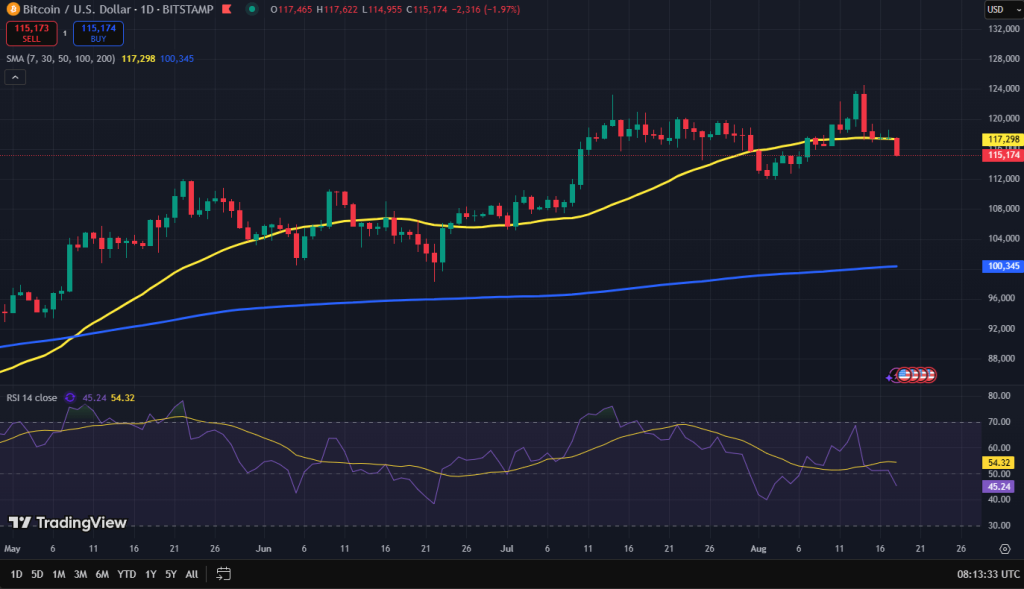Click the yellow 117,298 SMA price label
The height and width of the screenshot is (589, 1024).
click(x=1000, y=139)
